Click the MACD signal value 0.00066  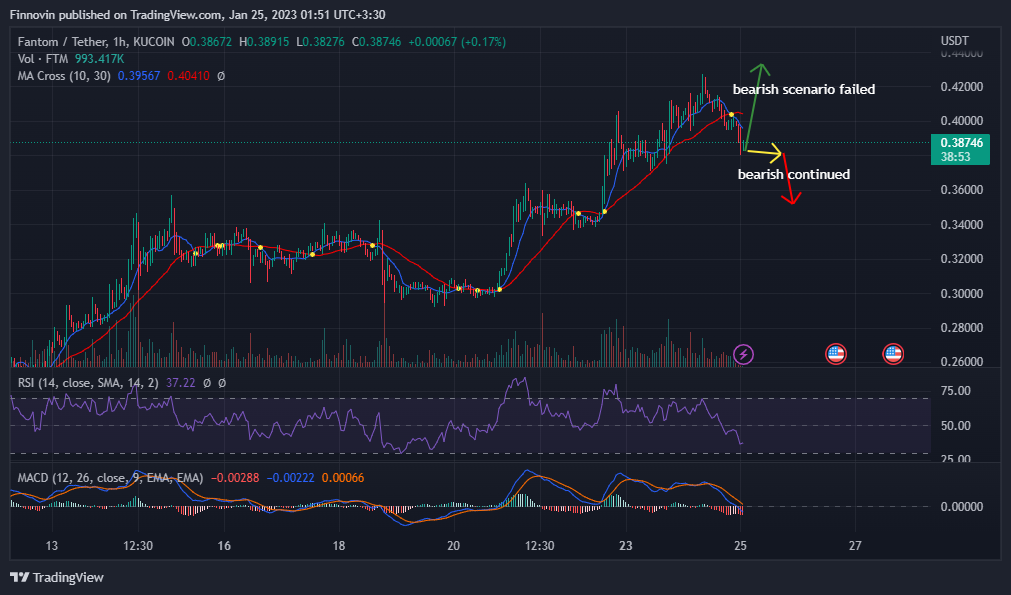[x=342, y=478]
